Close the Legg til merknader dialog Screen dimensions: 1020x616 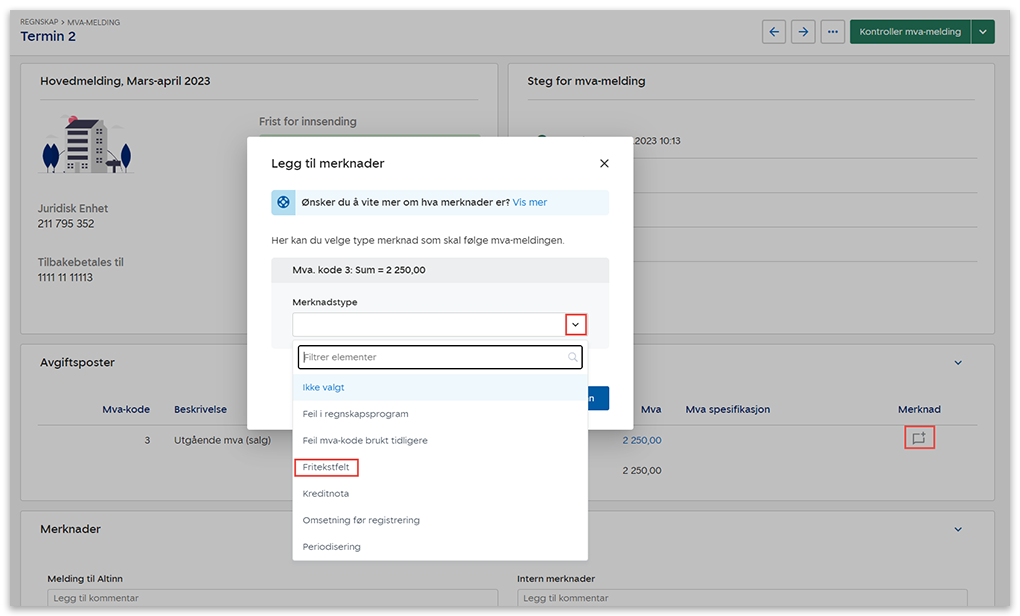pyautogui.click(x=604, y=163)
